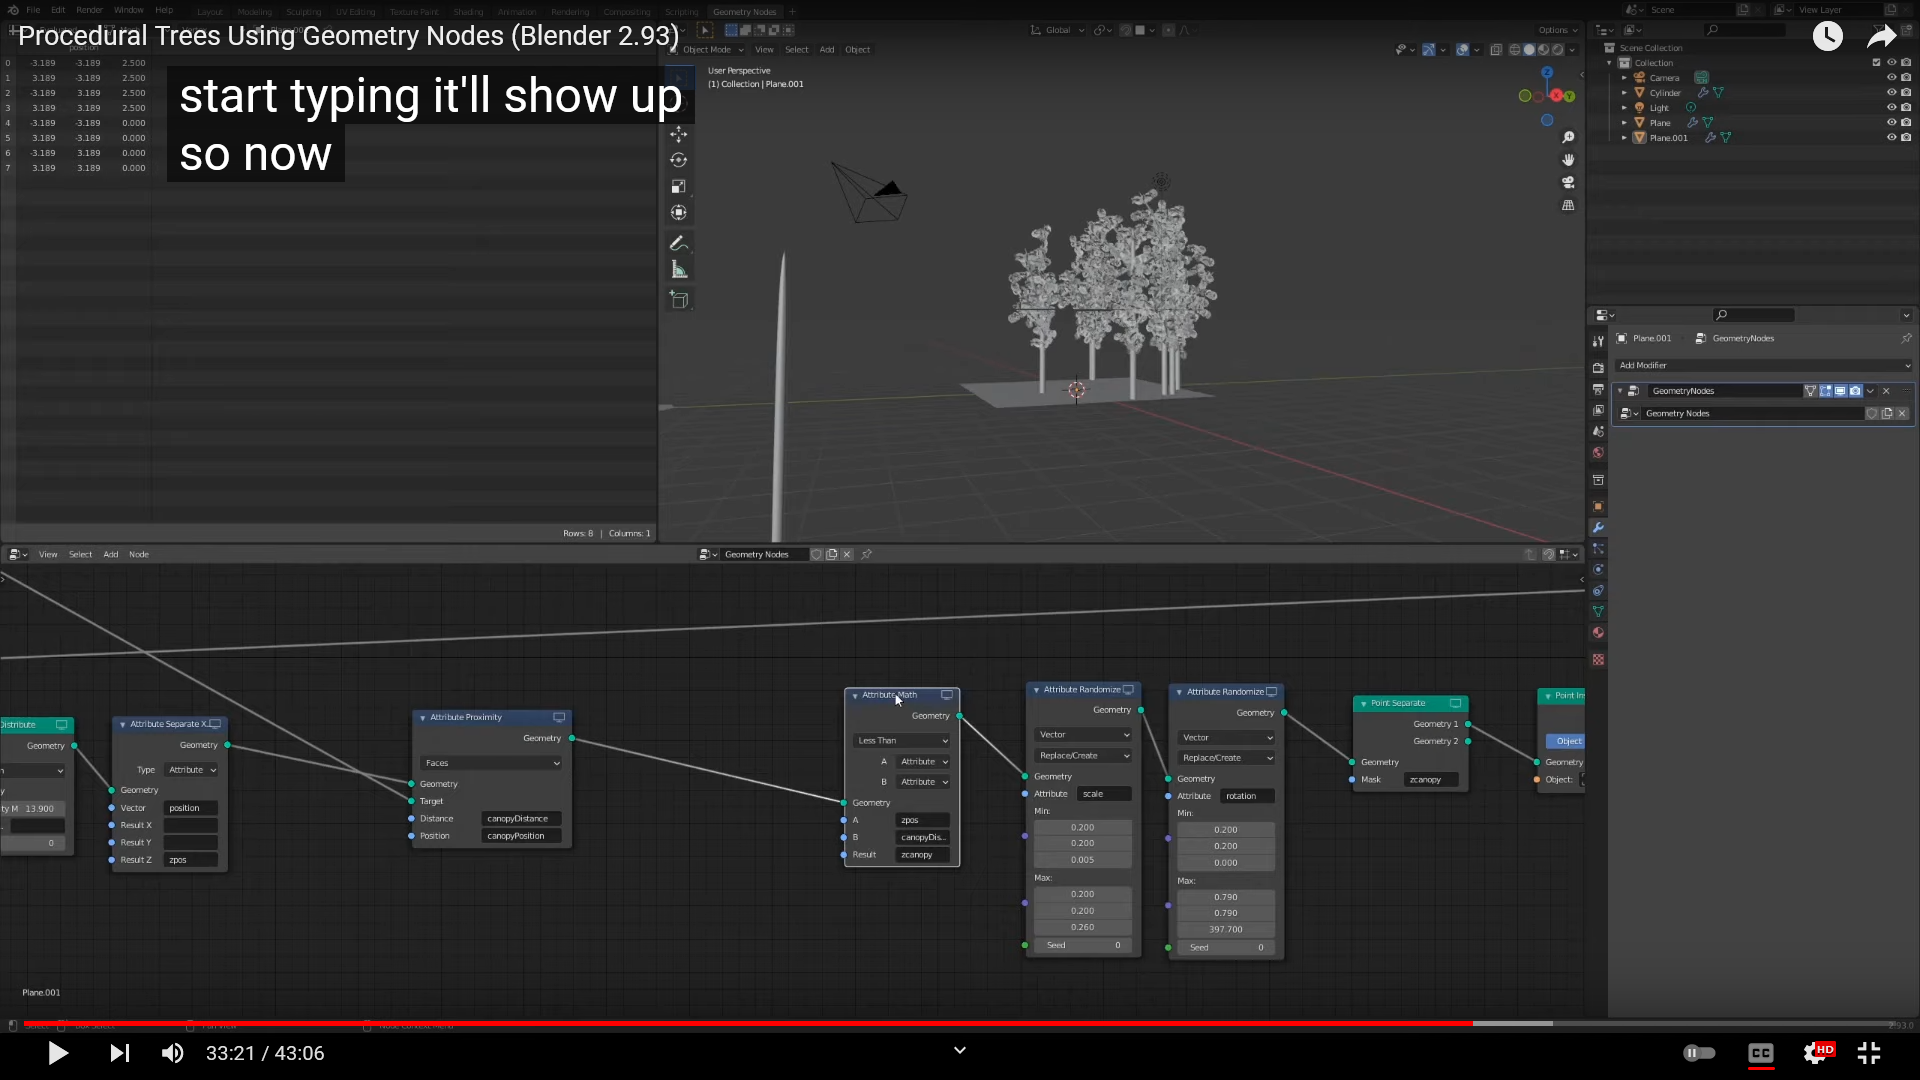
Task: Collapse the Collection tree in outliner
Action: (1610, 62)
